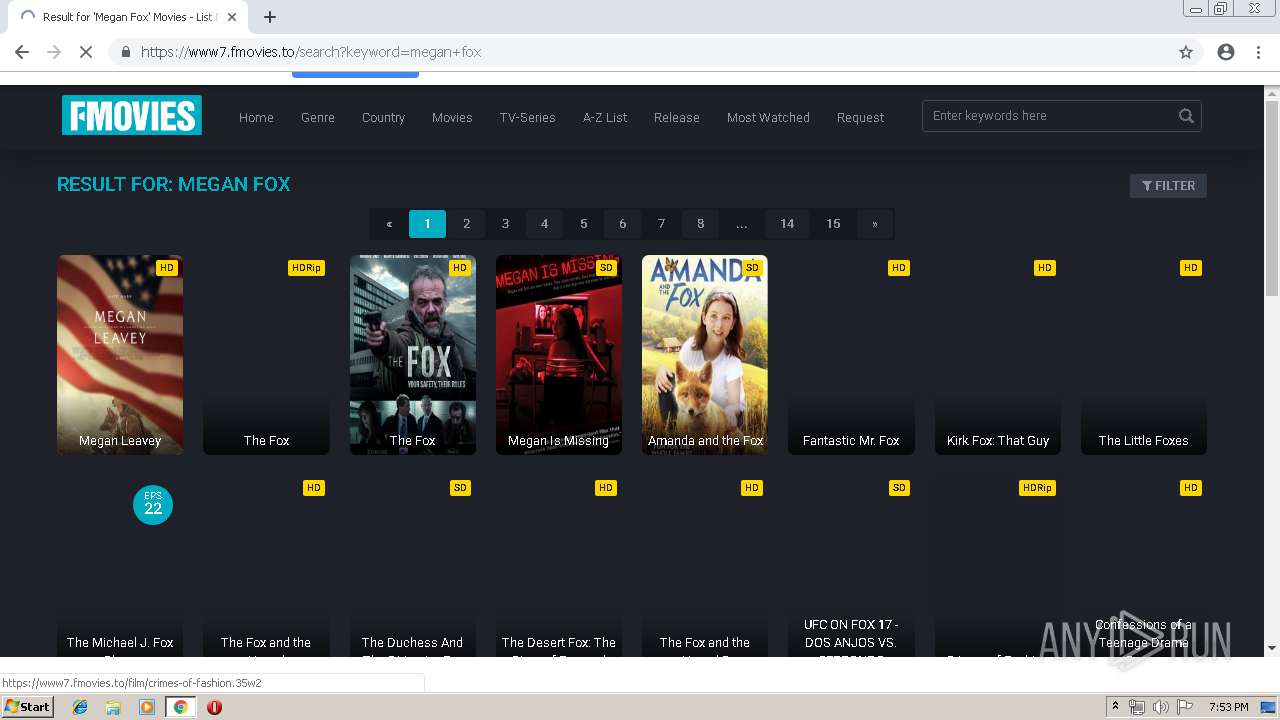Open the Megan Leavey movie poster

tap(120, 355)
